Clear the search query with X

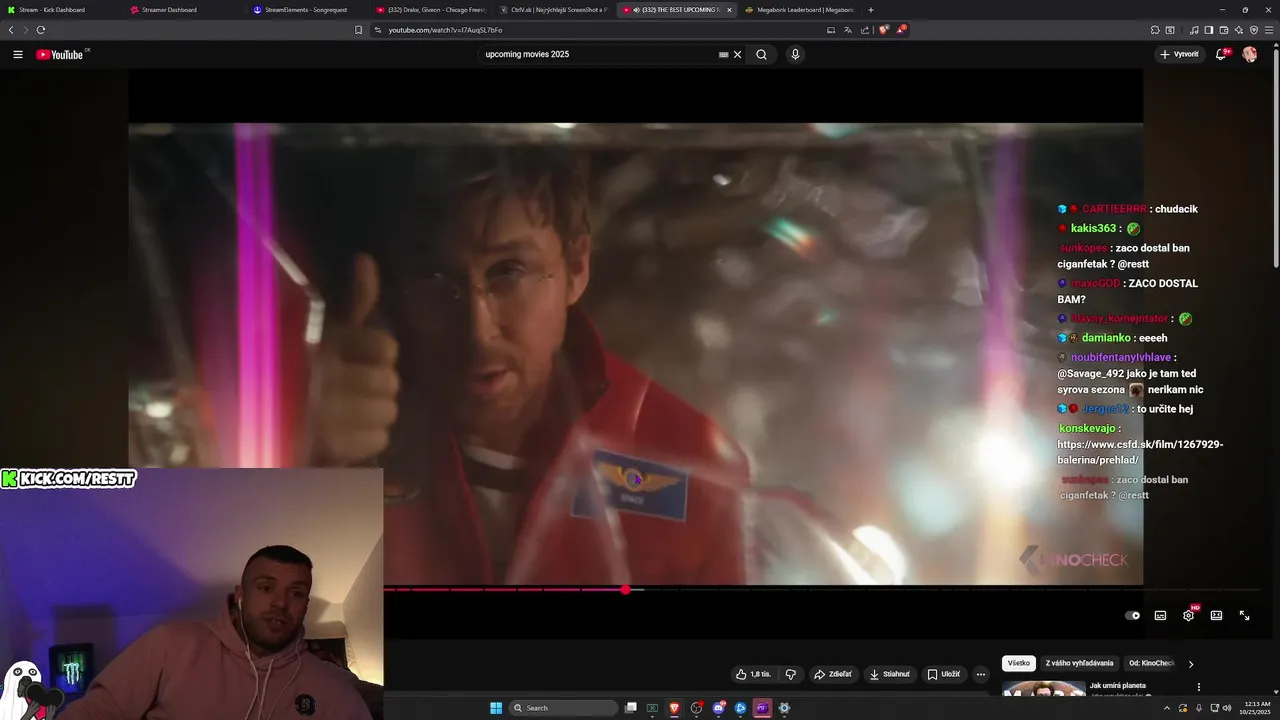pyautogui.click(x=738, y=55)
